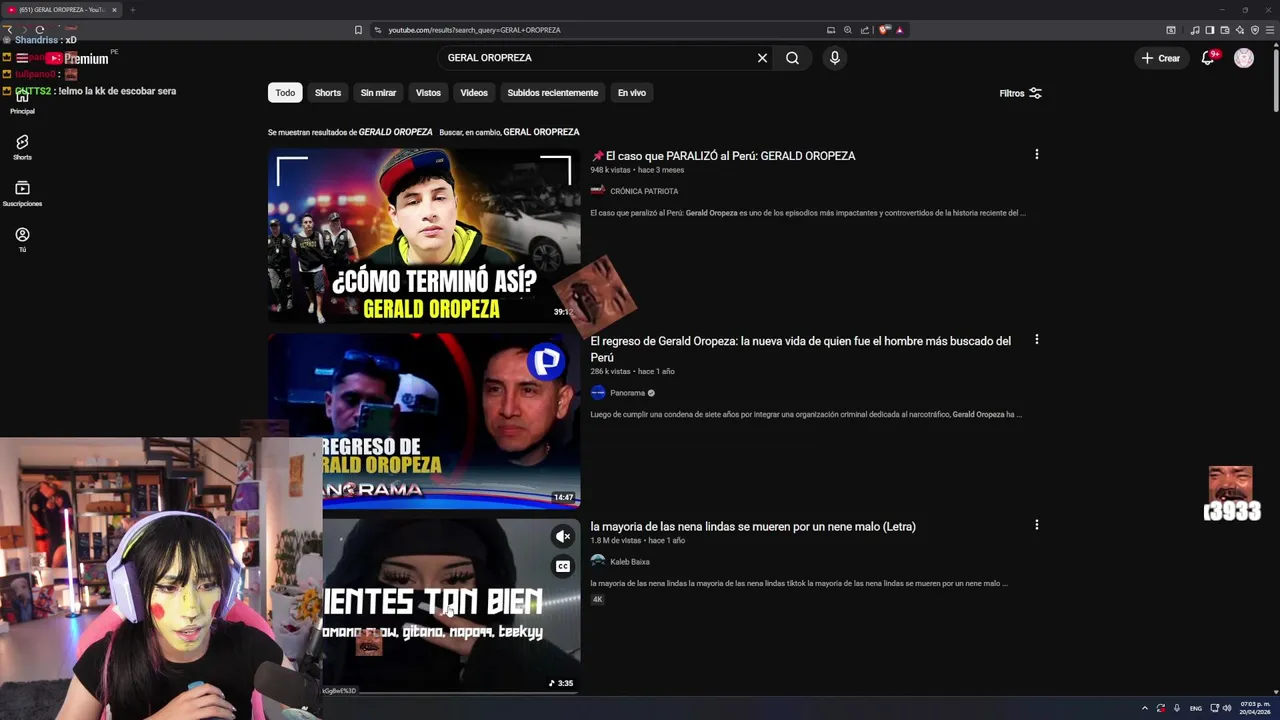The height and width of the screenshot is (720, 1280).
Task: Click the Crear button
Action: (x=1161, y=58)
